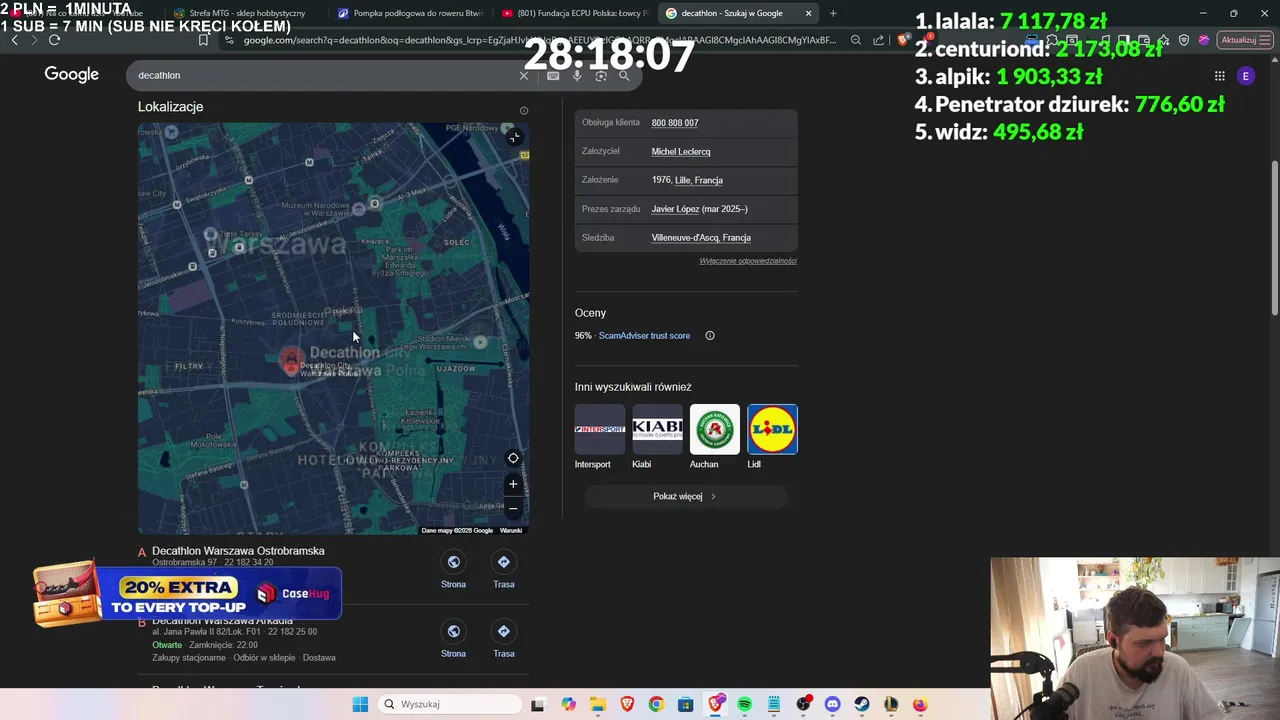Open the Google logo home link

coord(72,75)
